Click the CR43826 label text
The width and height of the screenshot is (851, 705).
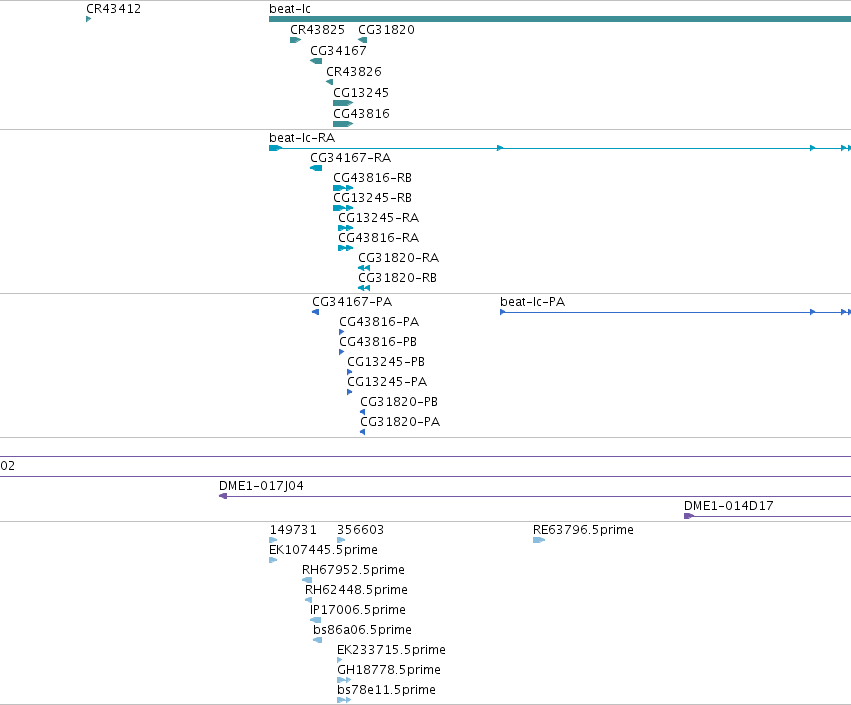[354, 72]
